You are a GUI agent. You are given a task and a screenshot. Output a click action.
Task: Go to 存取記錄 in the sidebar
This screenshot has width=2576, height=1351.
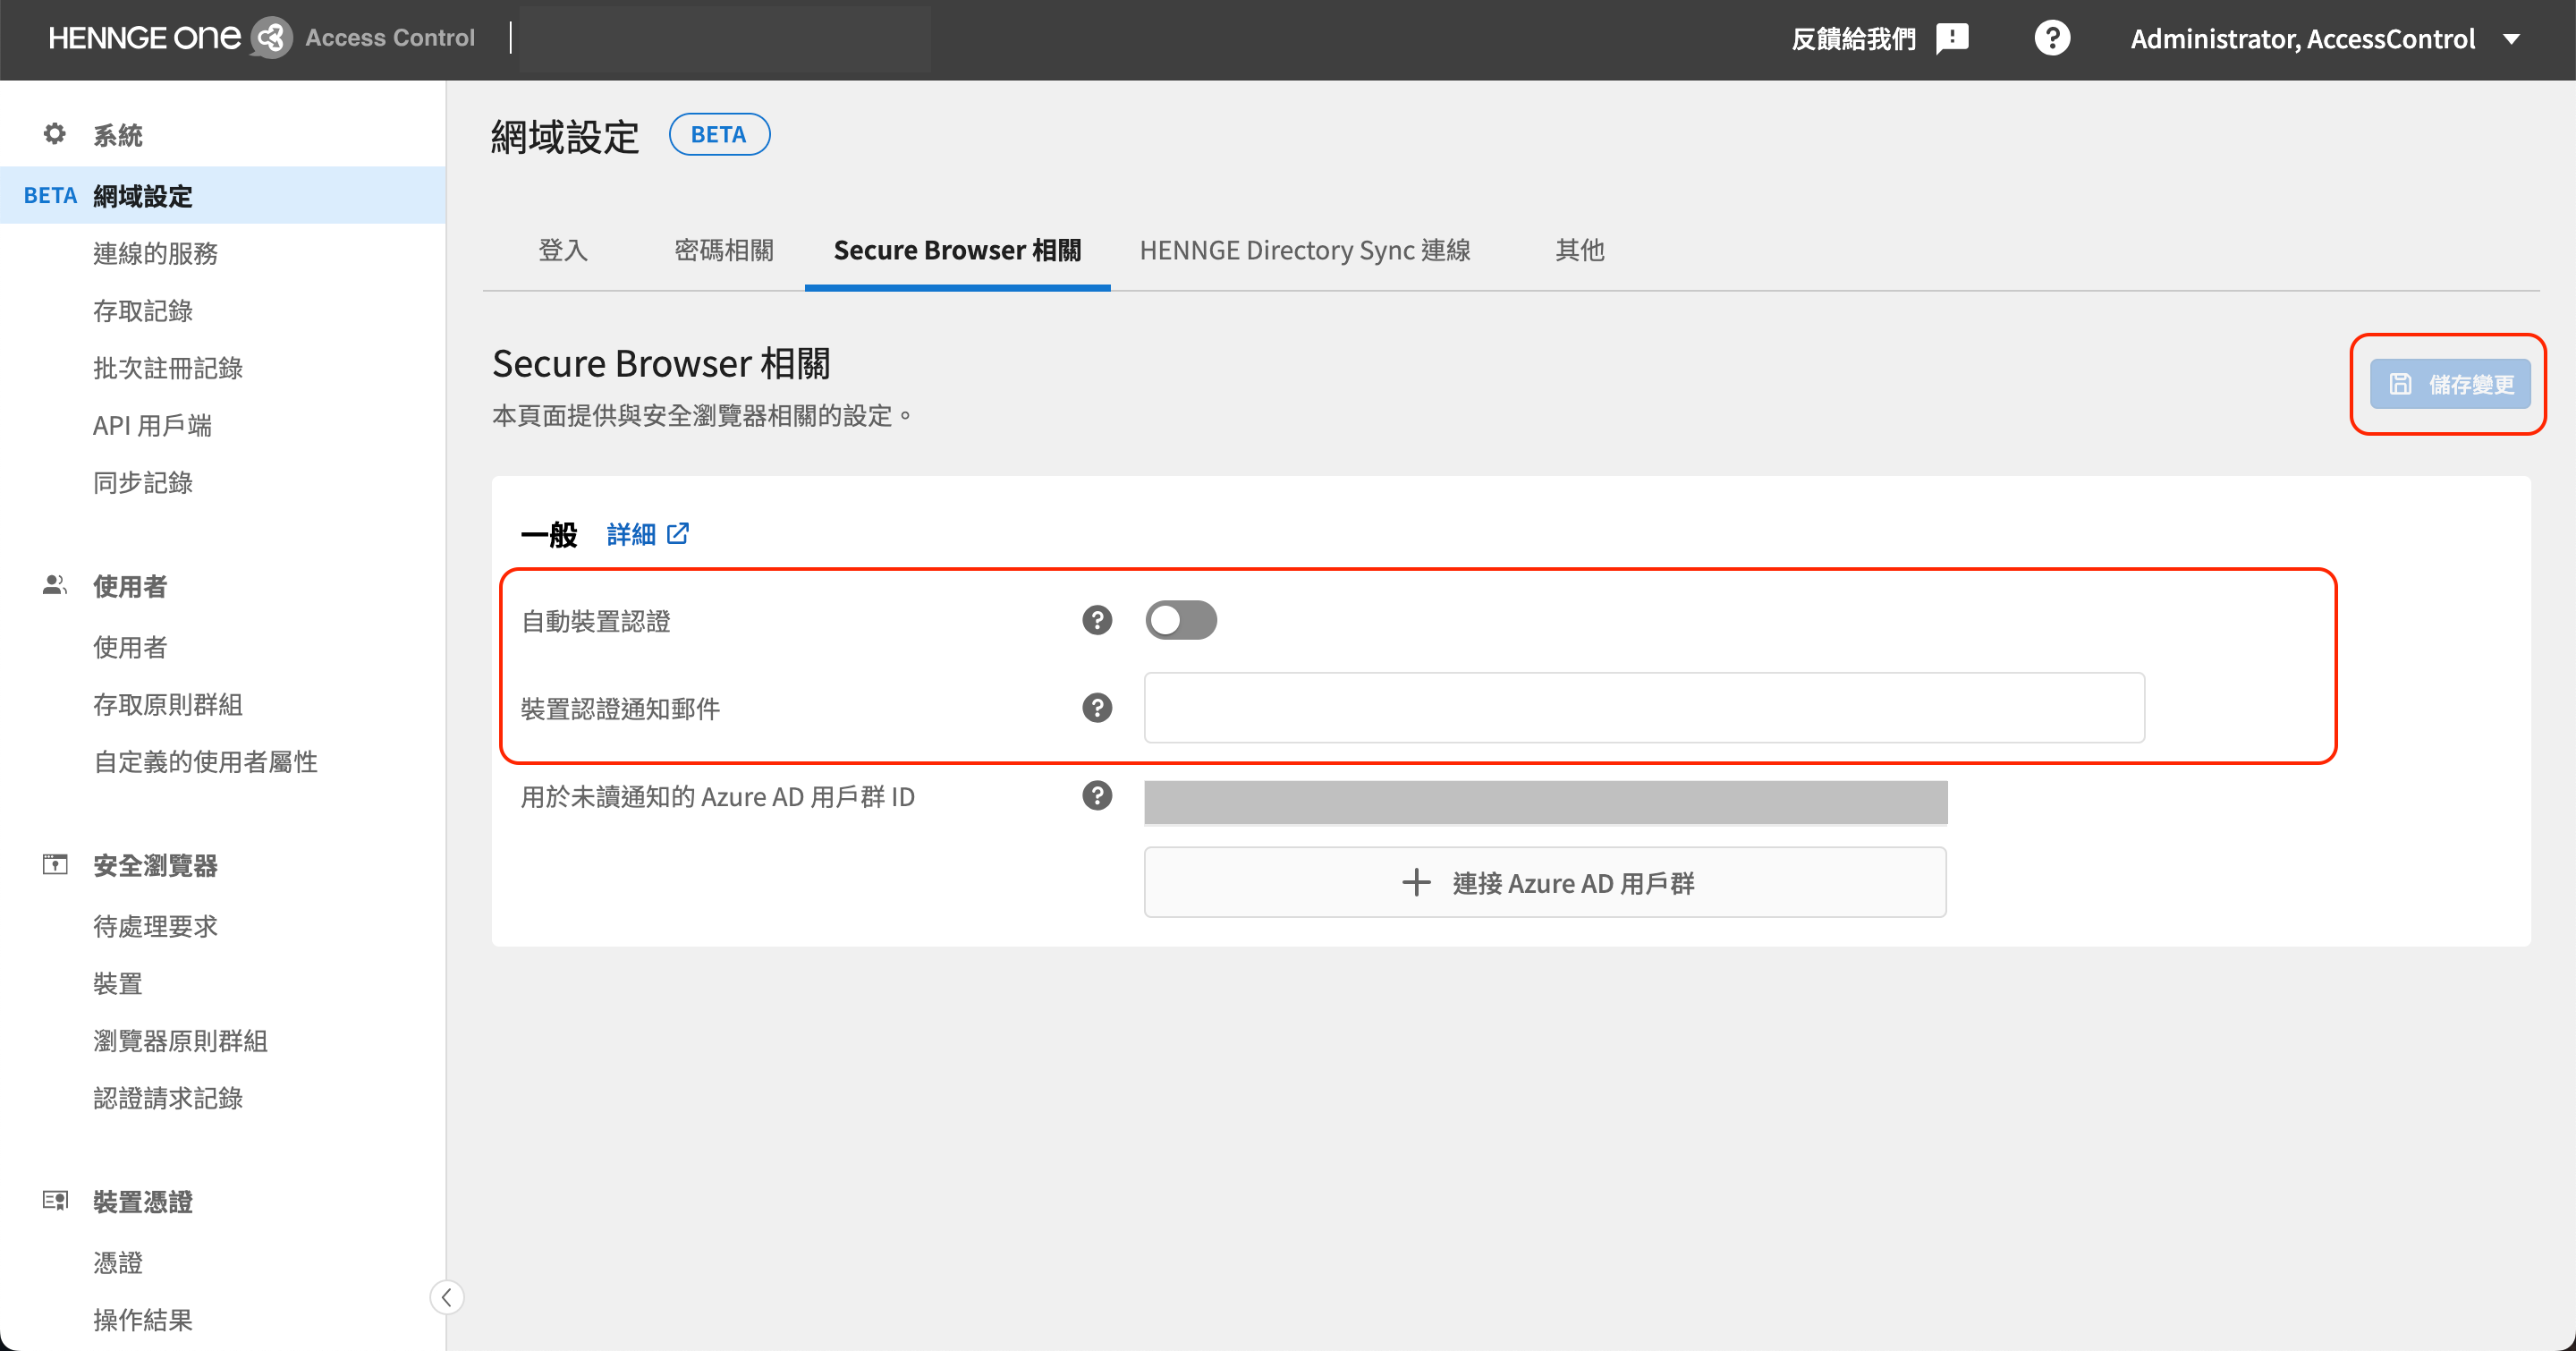(x=143, y=311)
